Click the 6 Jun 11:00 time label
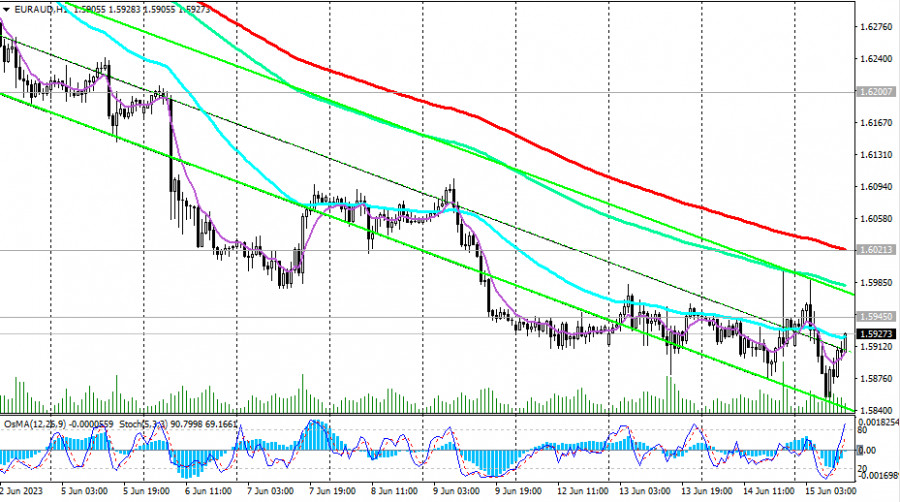This screenshot has width=900, height=502. click(x=208, y=491)
